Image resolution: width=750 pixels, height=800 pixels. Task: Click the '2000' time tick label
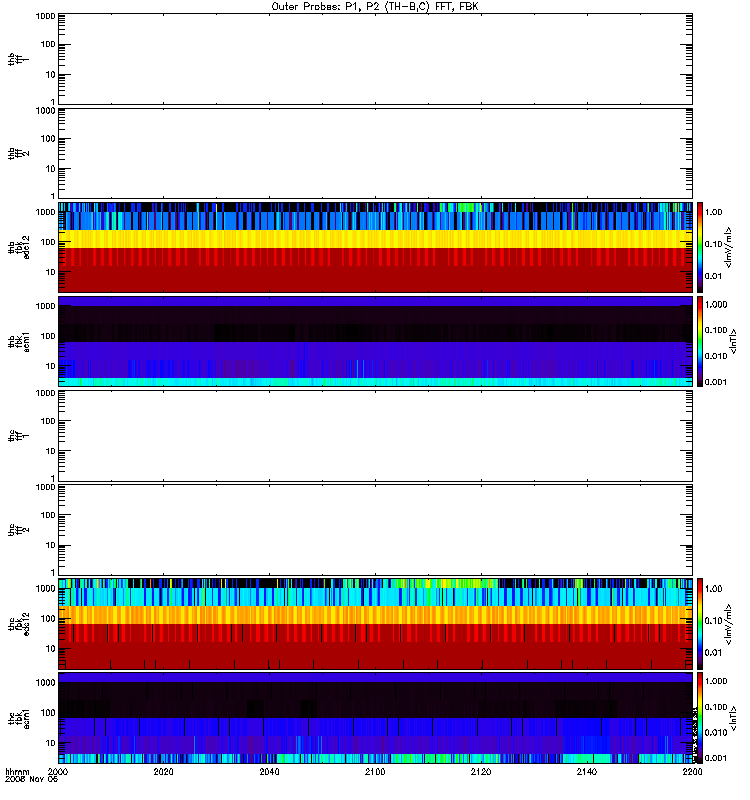[x=58, y=772]
